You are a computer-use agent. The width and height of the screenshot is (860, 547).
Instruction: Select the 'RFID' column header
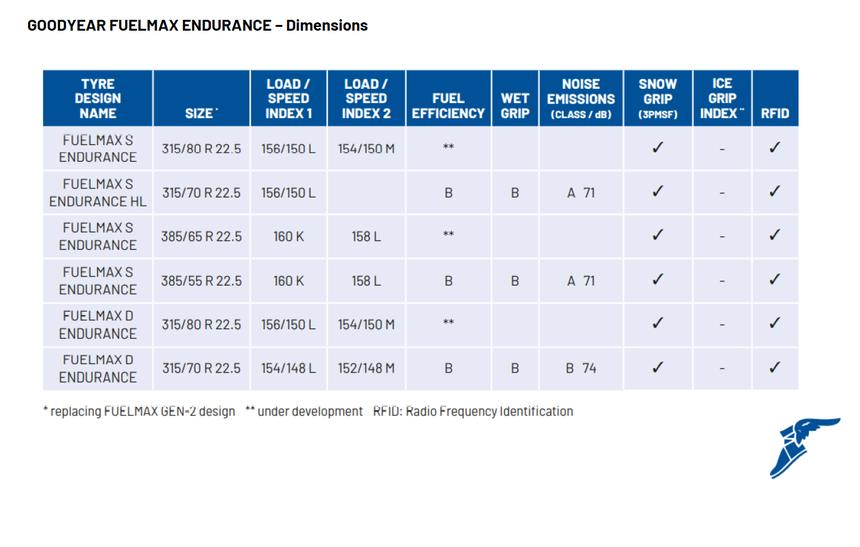775,98
